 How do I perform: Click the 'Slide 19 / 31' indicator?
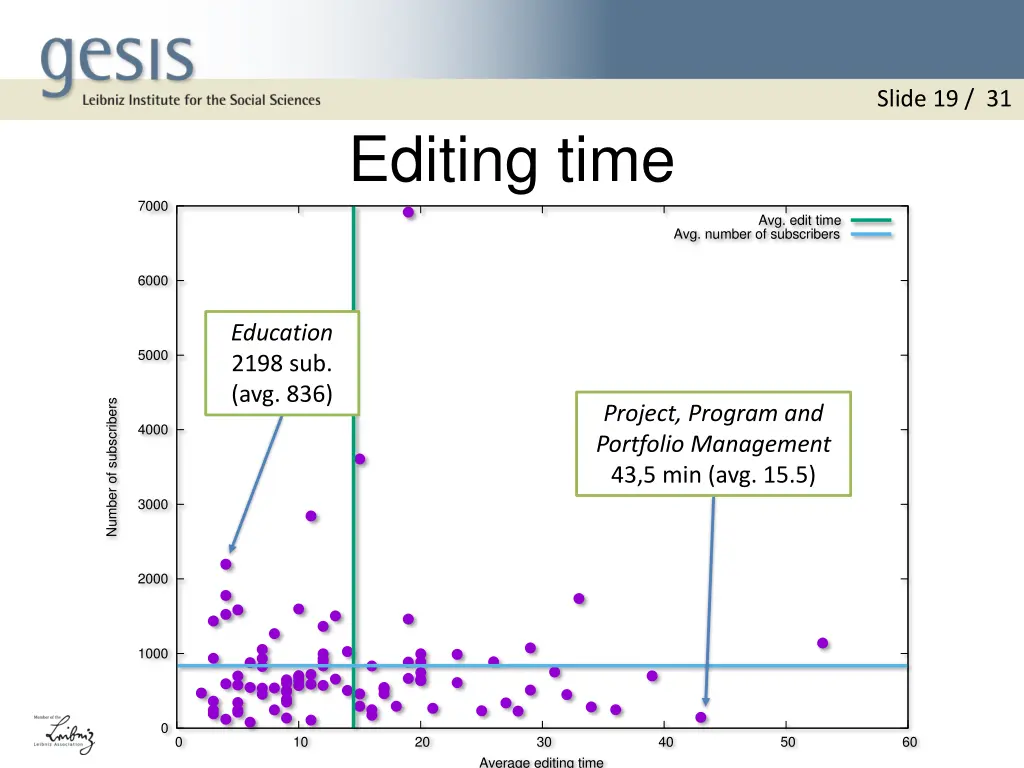coord(943,99)
